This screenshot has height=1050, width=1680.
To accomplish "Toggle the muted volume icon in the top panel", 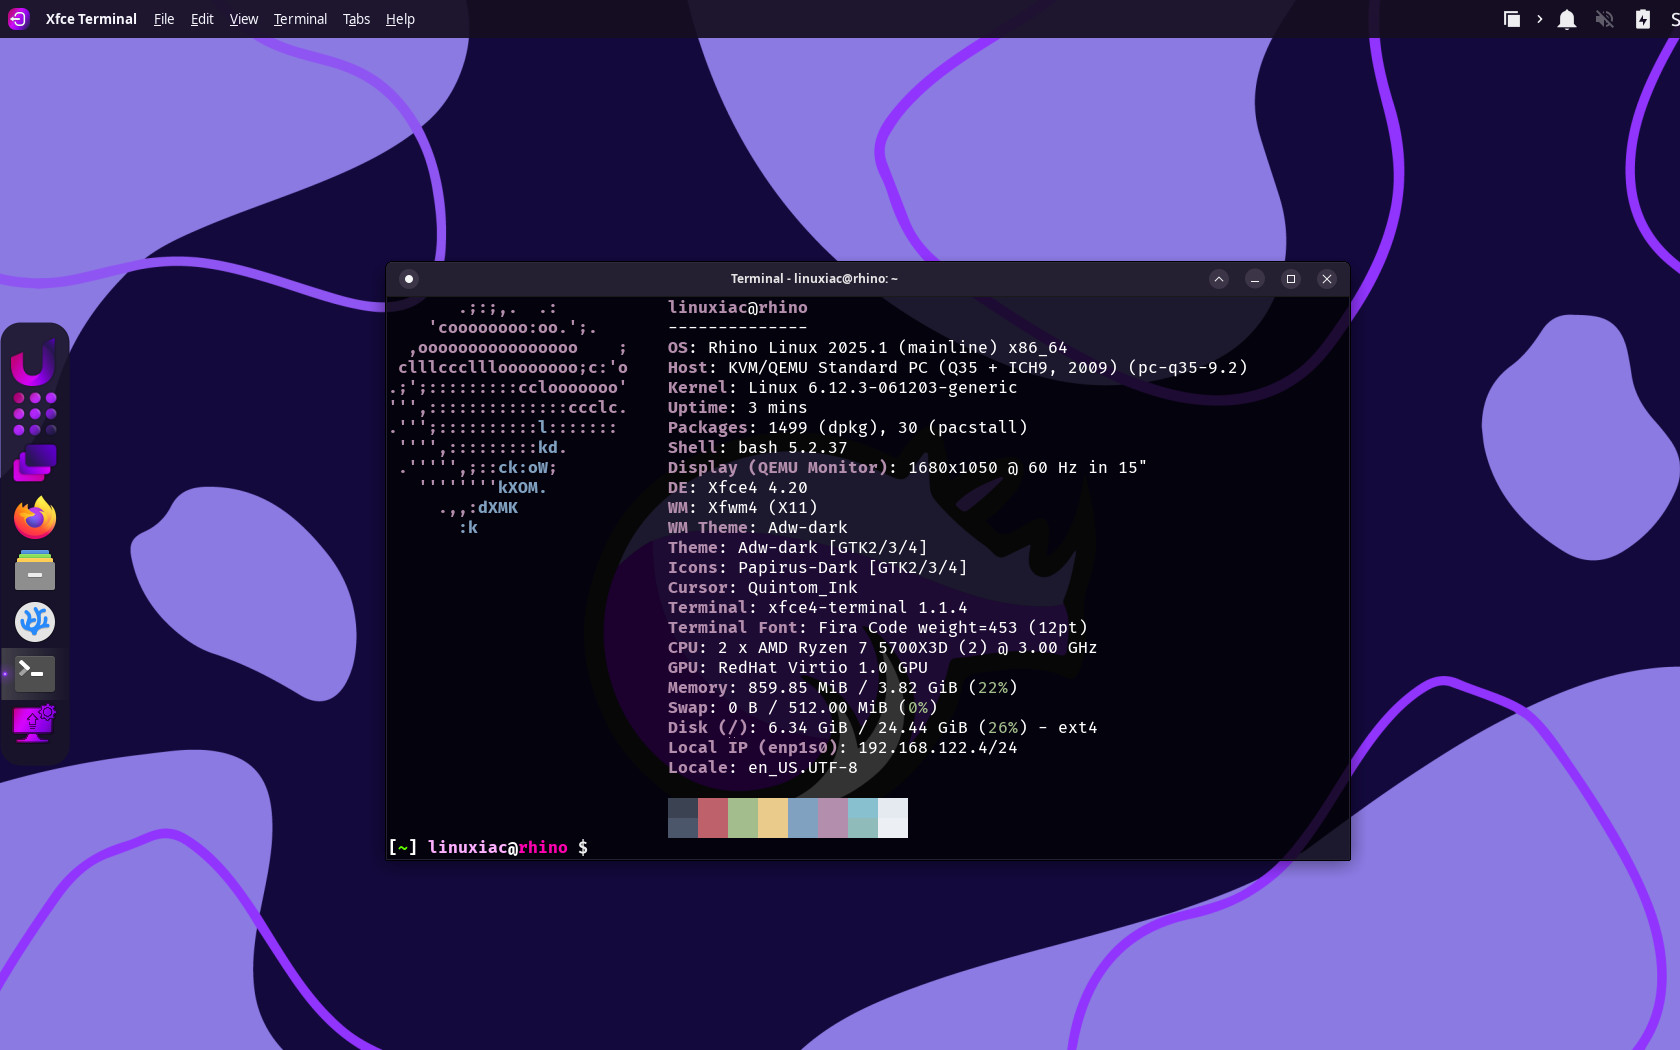I will (x=1605, y=19).
